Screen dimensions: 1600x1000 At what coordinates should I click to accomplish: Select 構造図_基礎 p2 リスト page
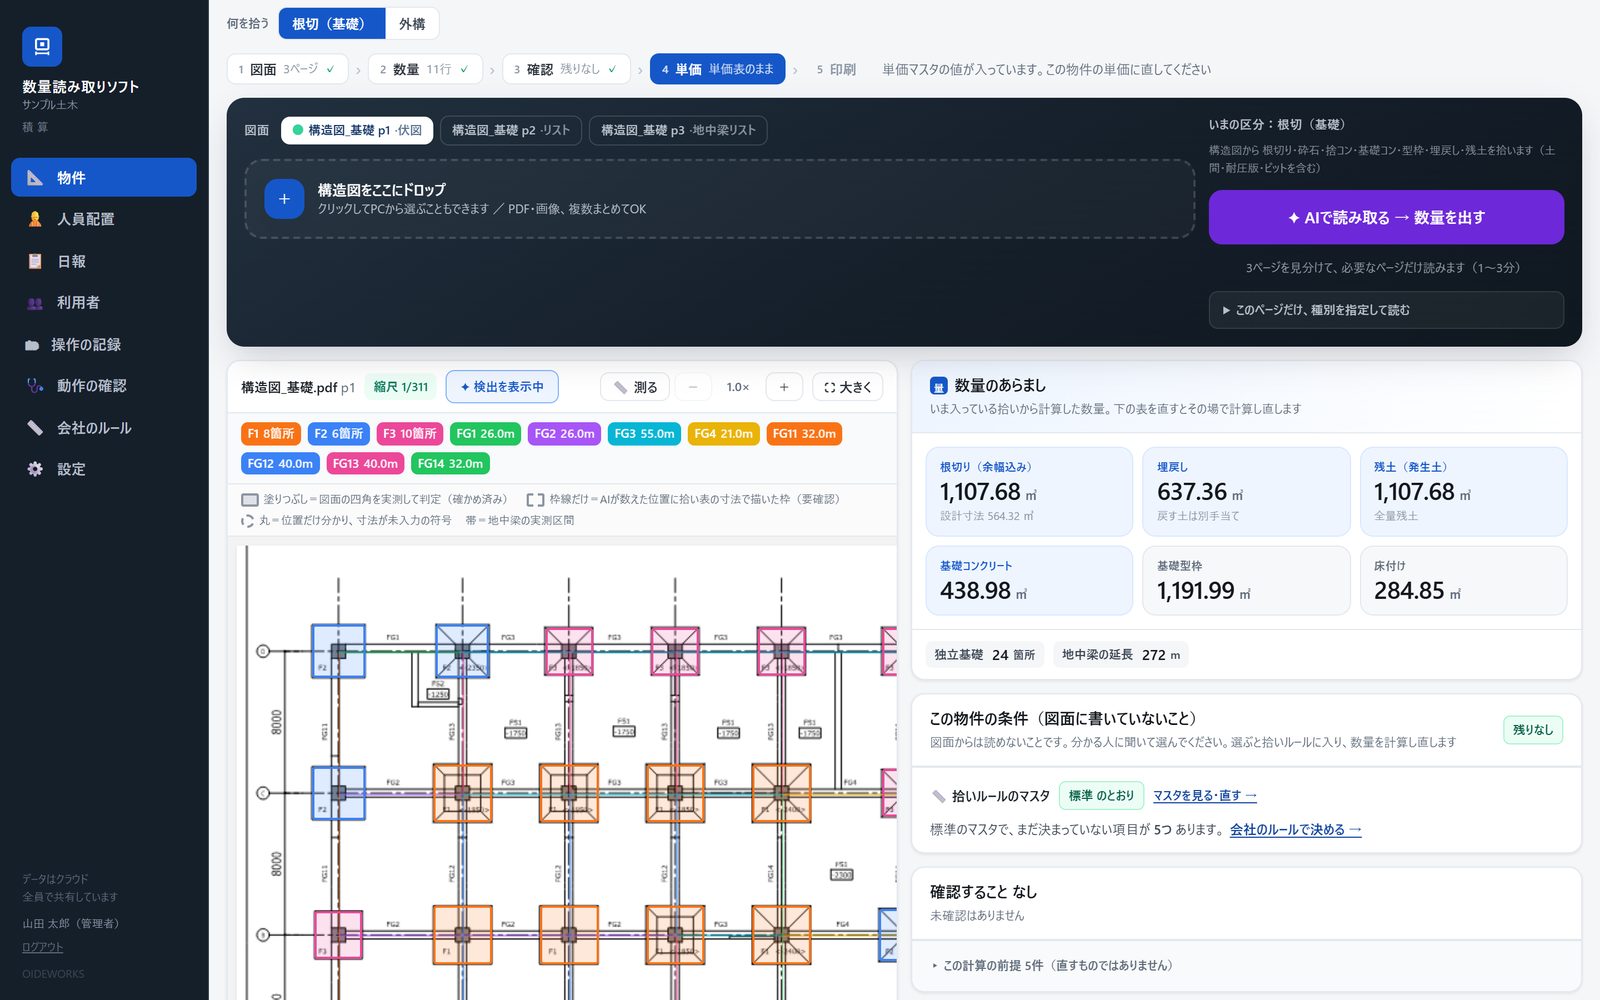[x=511, y=130]
